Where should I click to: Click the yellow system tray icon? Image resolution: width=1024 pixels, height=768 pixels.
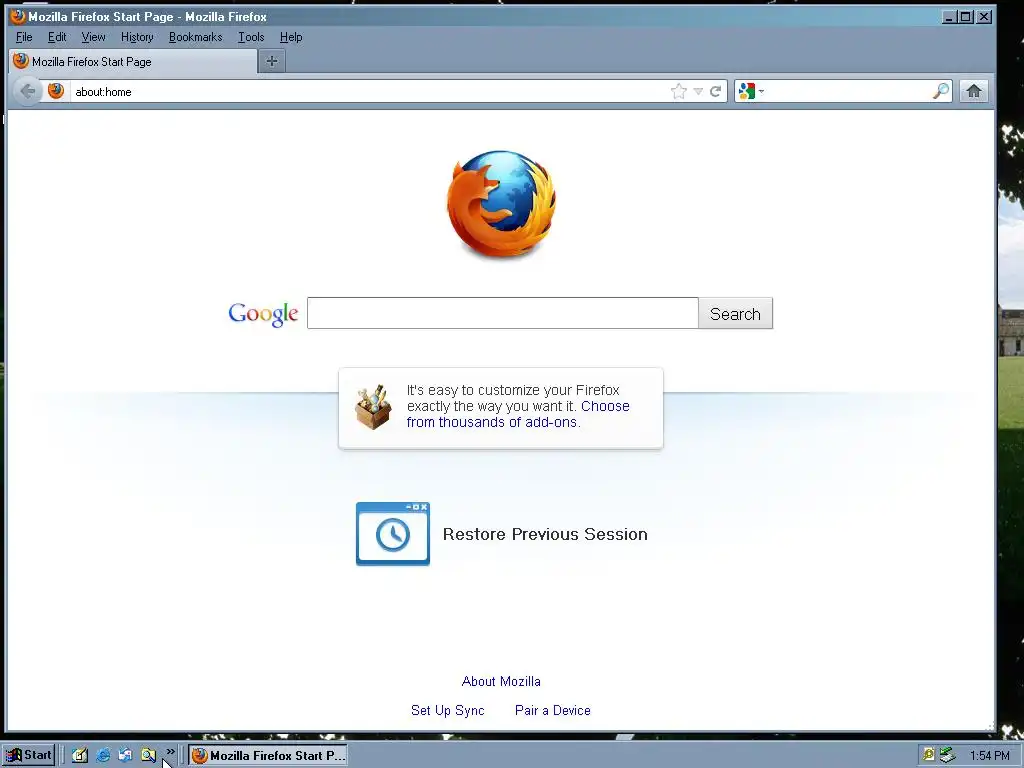(x=928, y=756)
